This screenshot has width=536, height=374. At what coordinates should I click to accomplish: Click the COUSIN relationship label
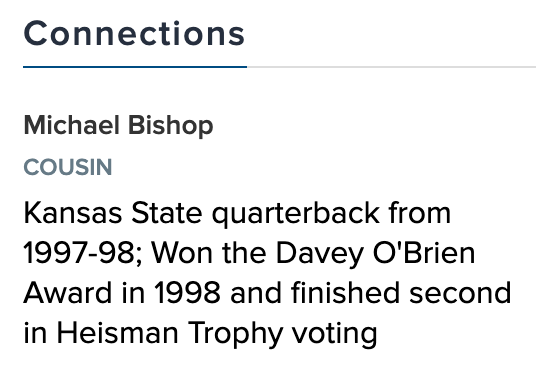tap(68, 167)
